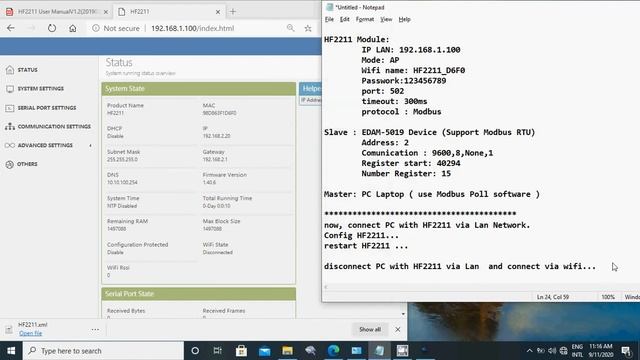The height and width of the screenshot is (360, 640).
Task: Open Notepad Help menu
Action: (404, 19)
